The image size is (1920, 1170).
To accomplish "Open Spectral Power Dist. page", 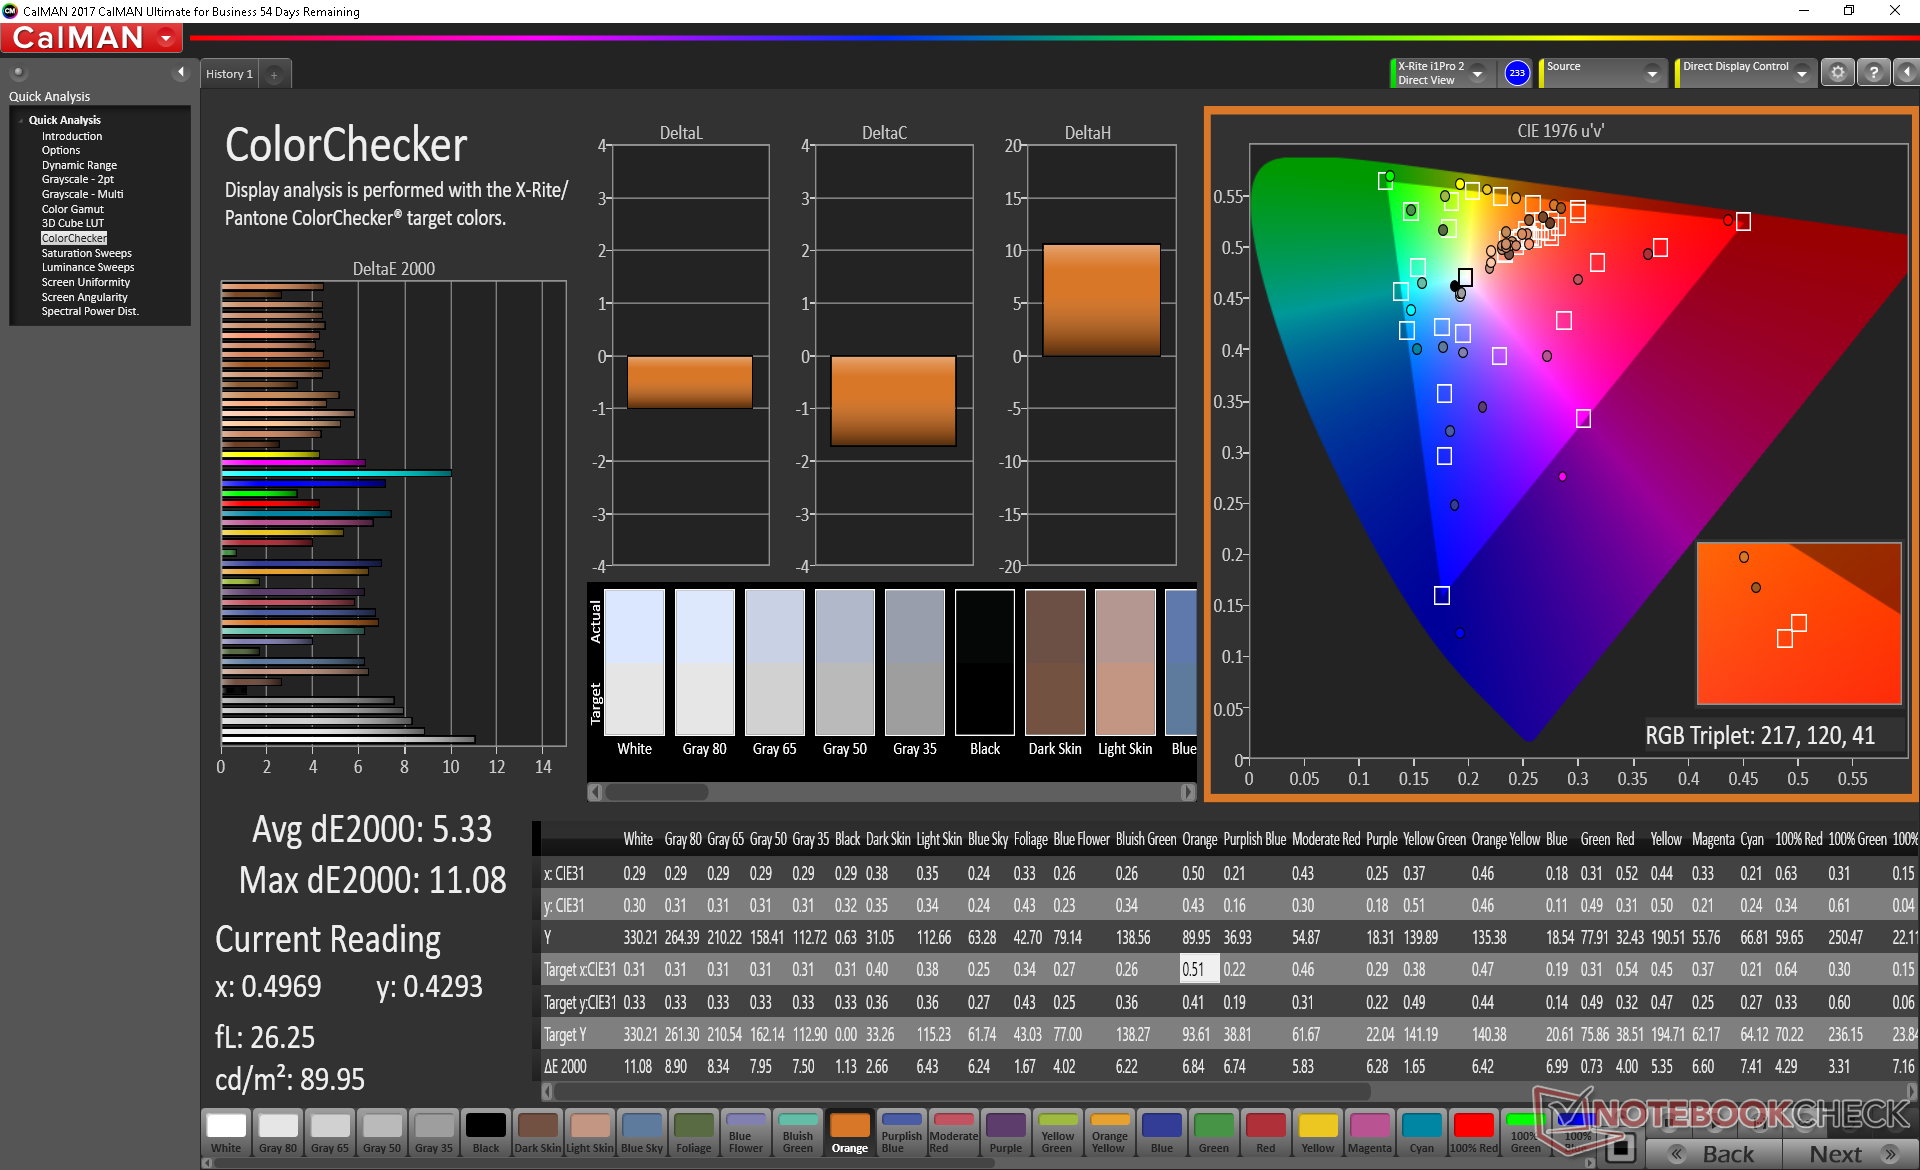I will tap(90, 312).
